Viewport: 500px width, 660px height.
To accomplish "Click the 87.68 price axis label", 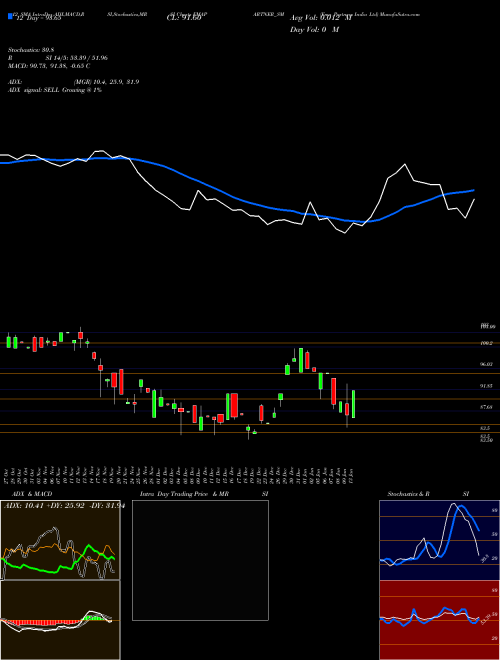I will pos(487,407).
